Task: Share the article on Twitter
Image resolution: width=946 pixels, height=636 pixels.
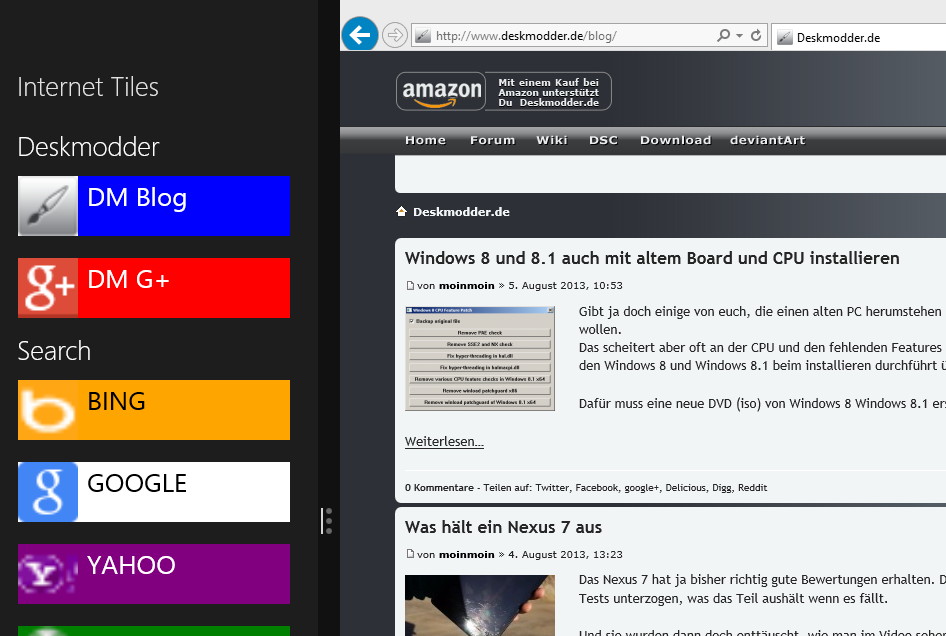Action: pyautogui.click(x=552, y=488)
